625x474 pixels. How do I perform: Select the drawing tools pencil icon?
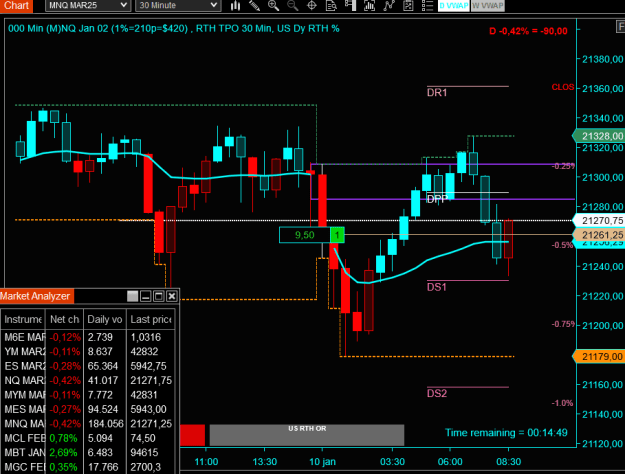click(x=254, y=6)
